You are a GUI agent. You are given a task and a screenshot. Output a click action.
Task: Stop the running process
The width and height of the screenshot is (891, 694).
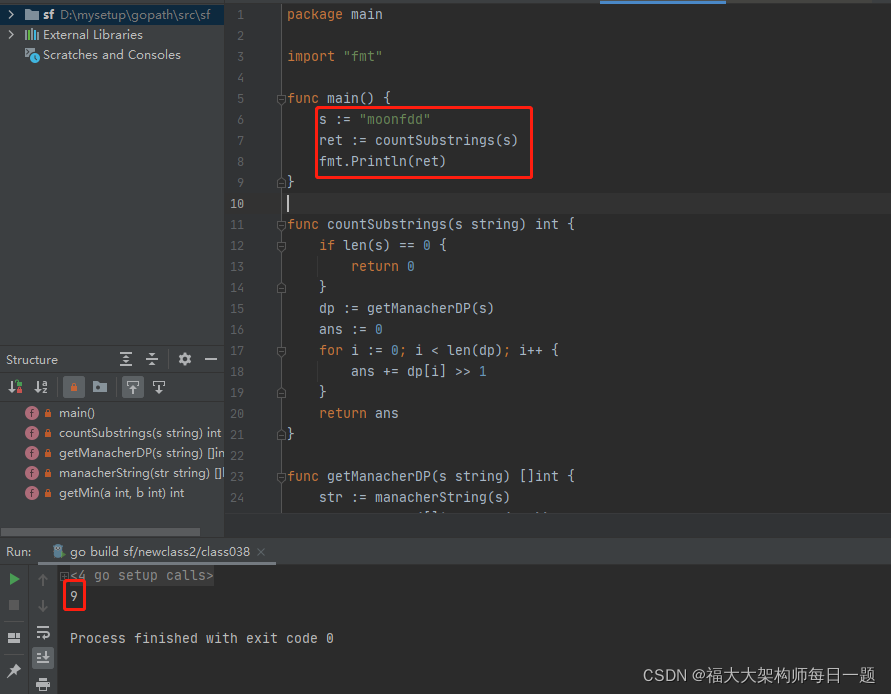14,605
